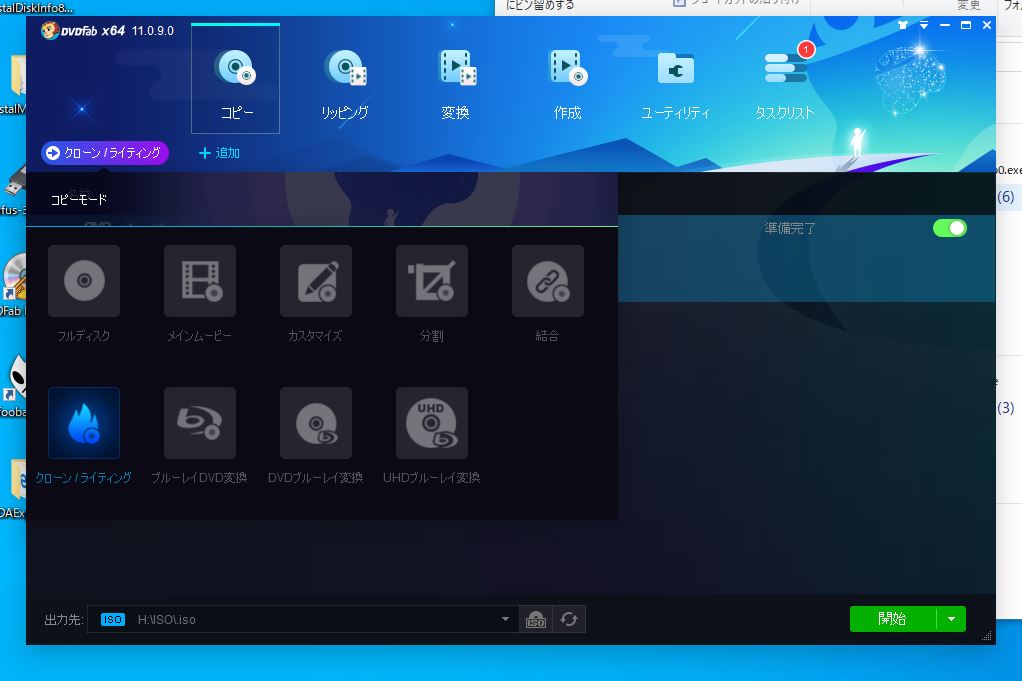Close the DVDFab window
Viewport: 1022px width, 681px height.
987,25
